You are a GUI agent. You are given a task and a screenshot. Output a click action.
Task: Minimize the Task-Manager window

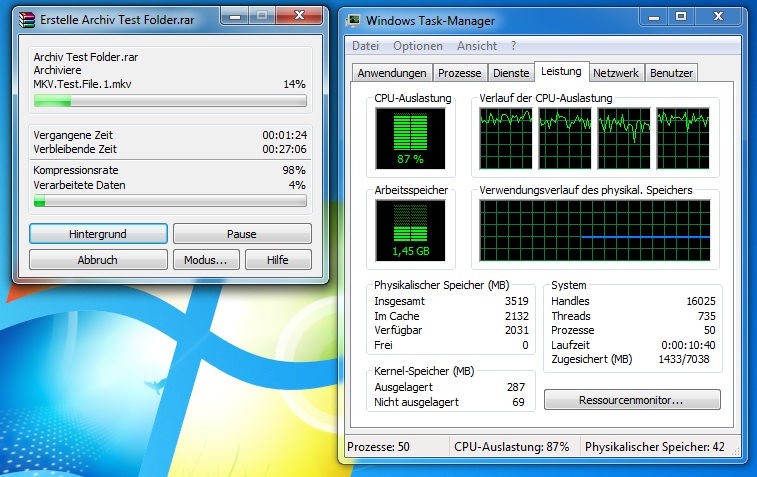[x=654, y=17]
